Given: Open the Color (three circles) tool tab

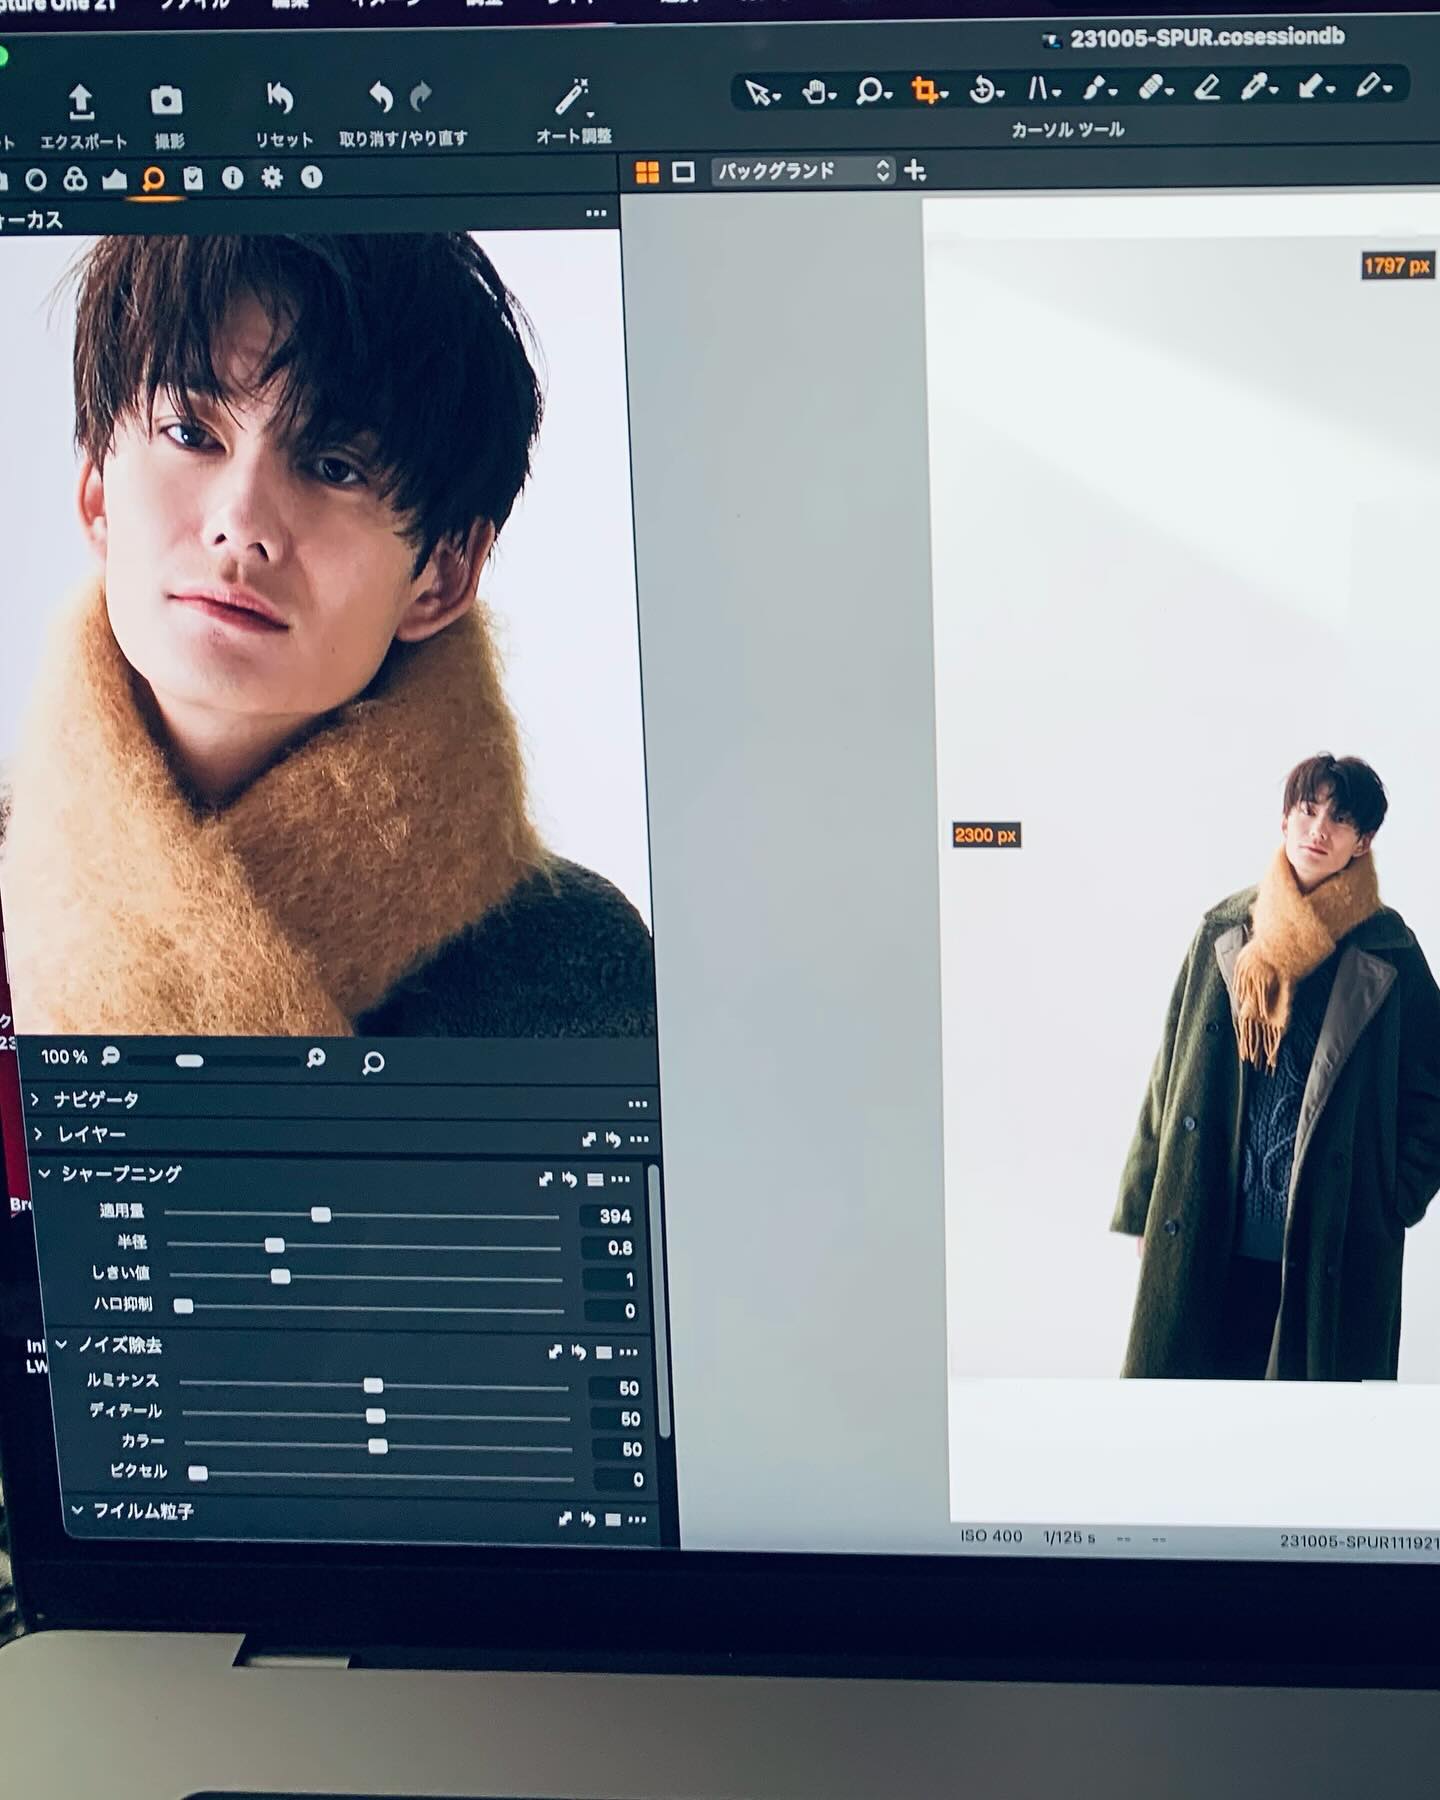Looking at the screenshot, I should click(x=75, y=179).
